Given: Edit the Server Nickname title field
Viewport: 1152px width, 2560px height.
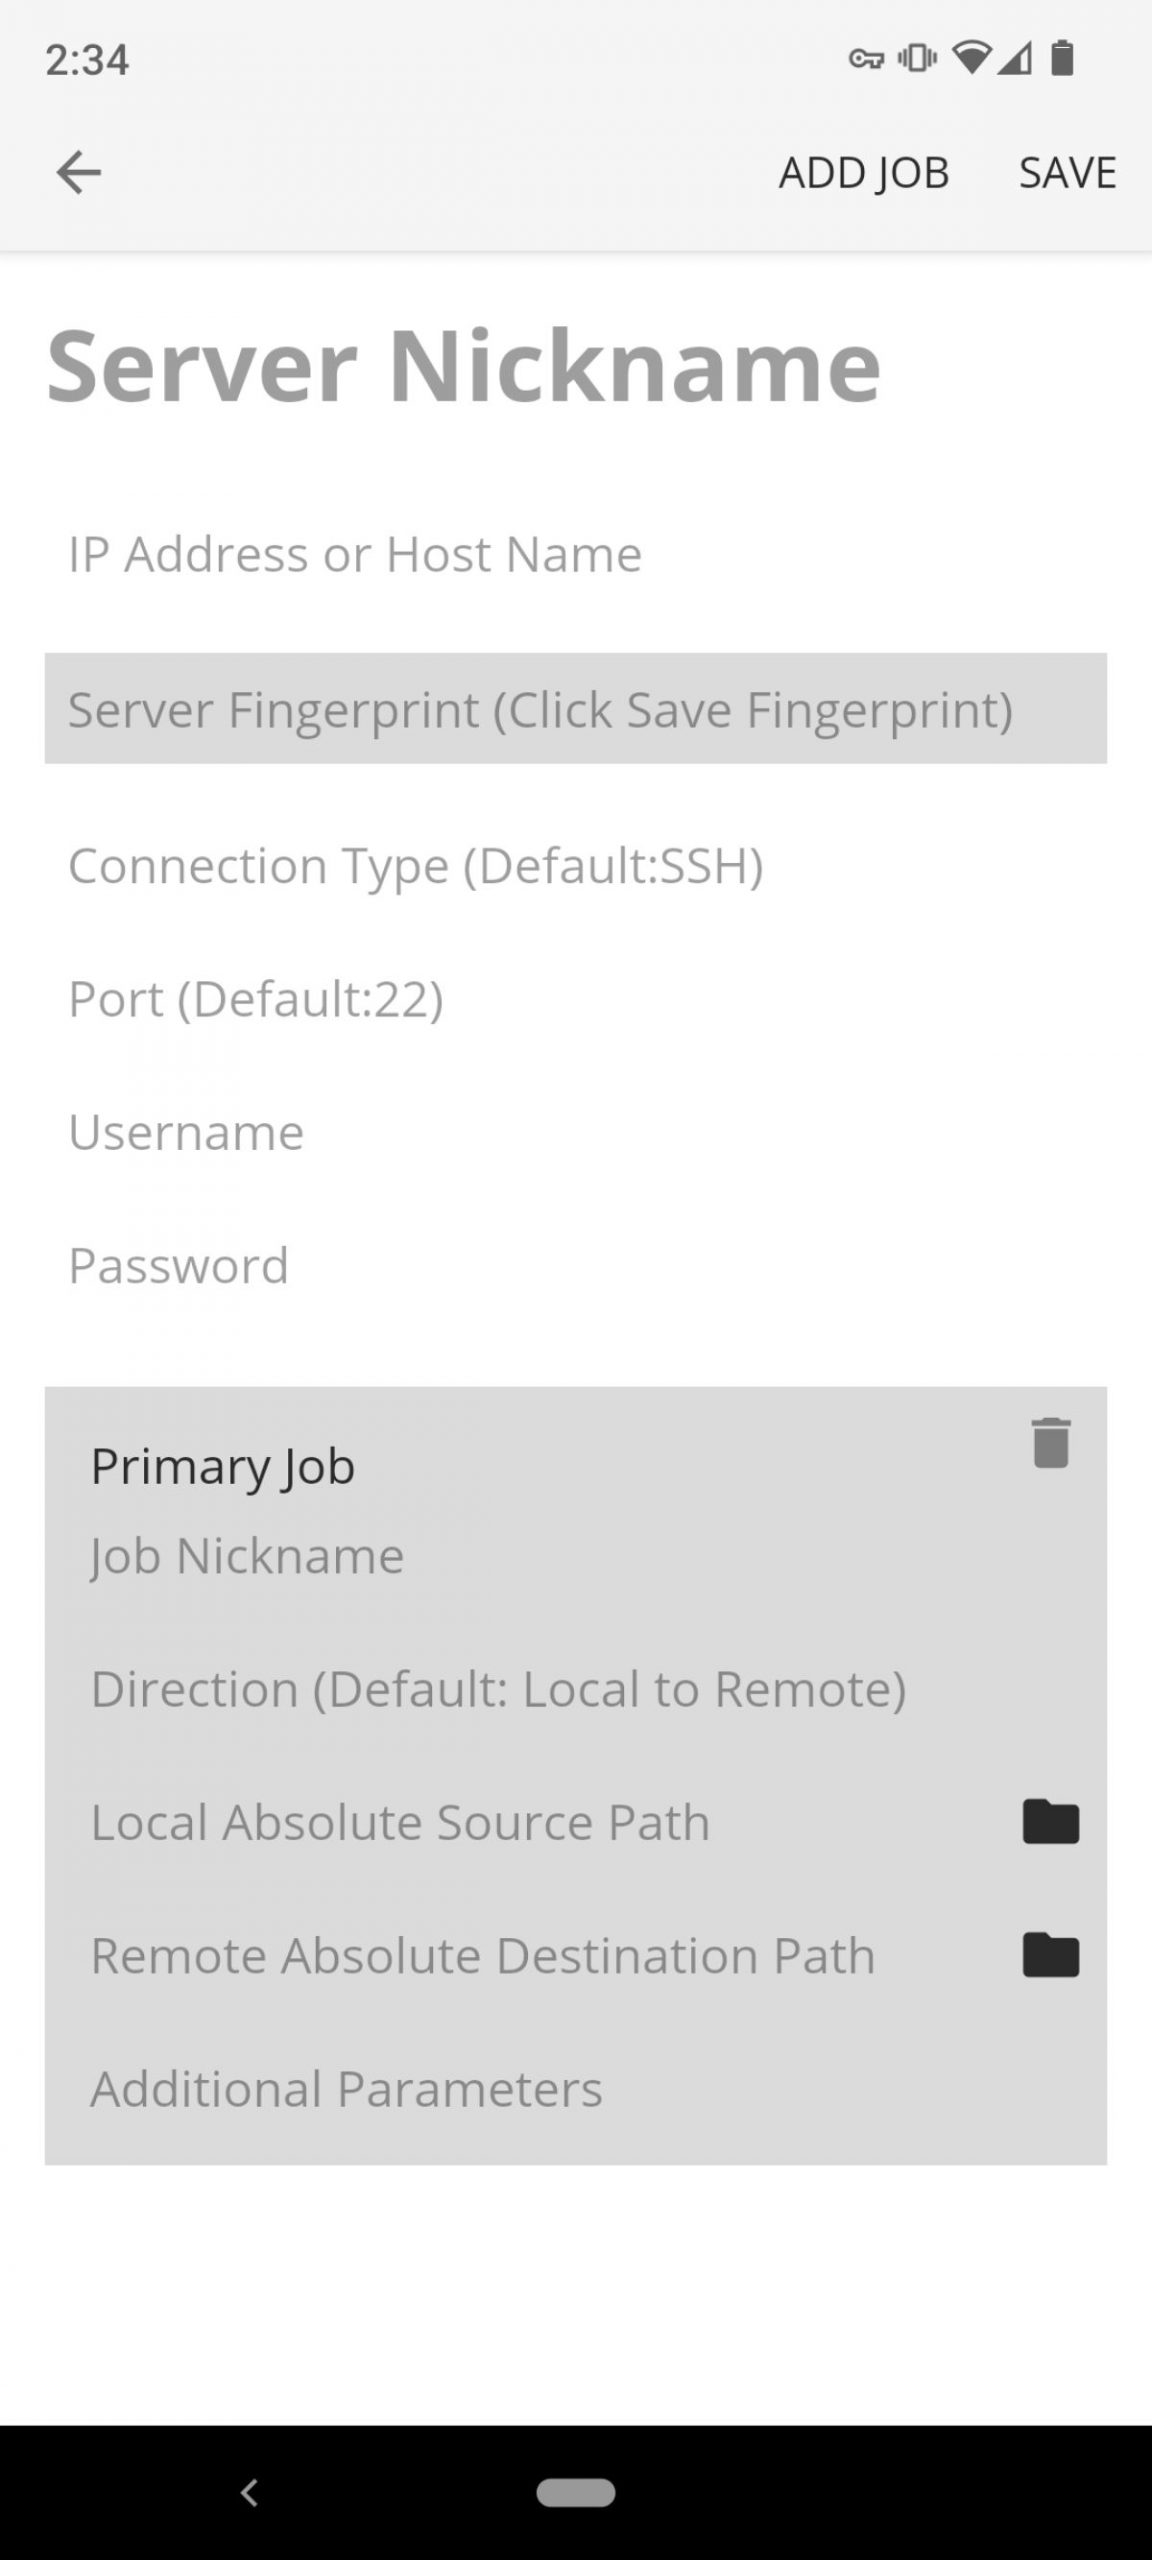Looking at the screenshot, I should point(463,365).
